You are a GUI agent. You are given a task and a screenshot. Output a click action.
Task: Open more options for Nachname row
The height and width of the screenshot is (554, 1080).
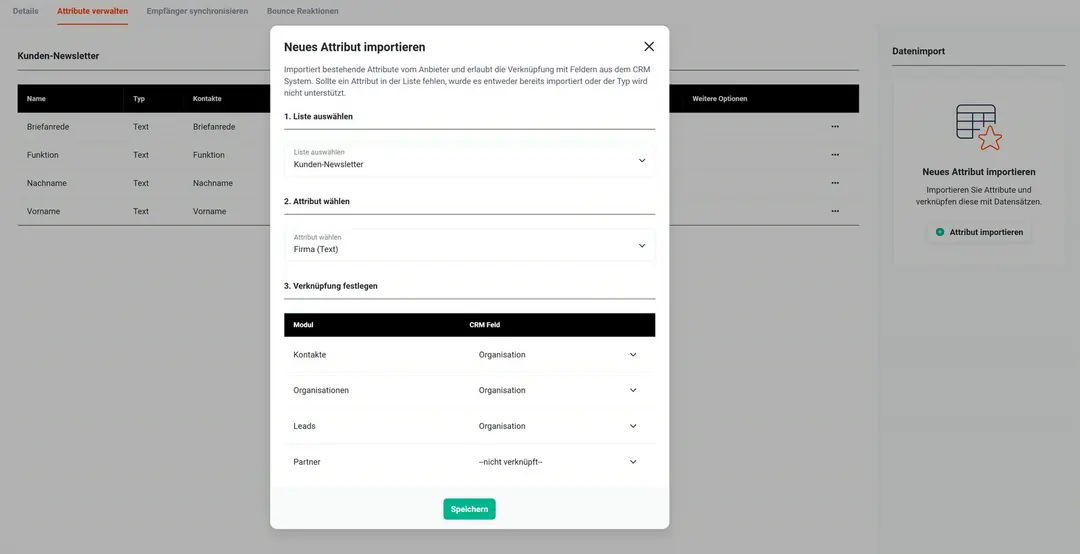[835, 183]
